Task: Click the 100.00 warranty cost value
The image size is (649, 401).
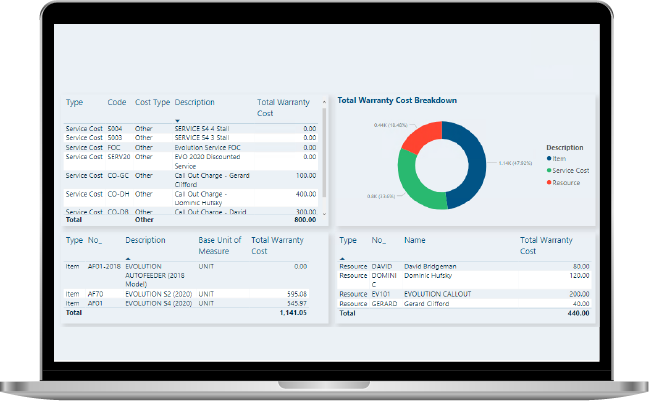Action: (x=306, y=175)
